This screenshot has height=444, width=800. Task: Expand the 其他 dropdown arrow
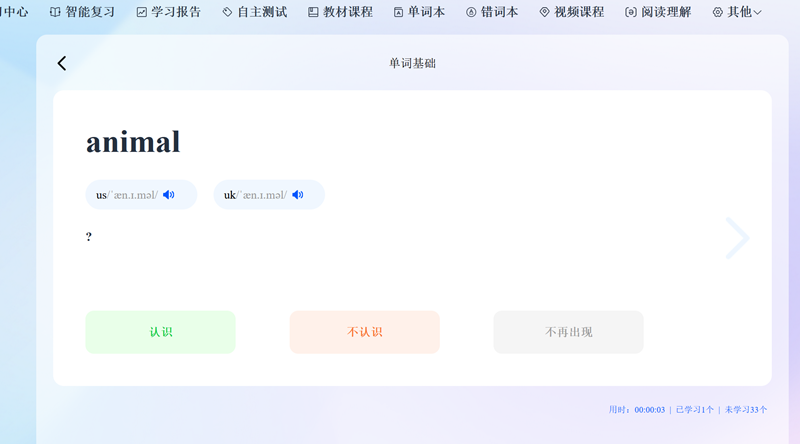point(758,12)
